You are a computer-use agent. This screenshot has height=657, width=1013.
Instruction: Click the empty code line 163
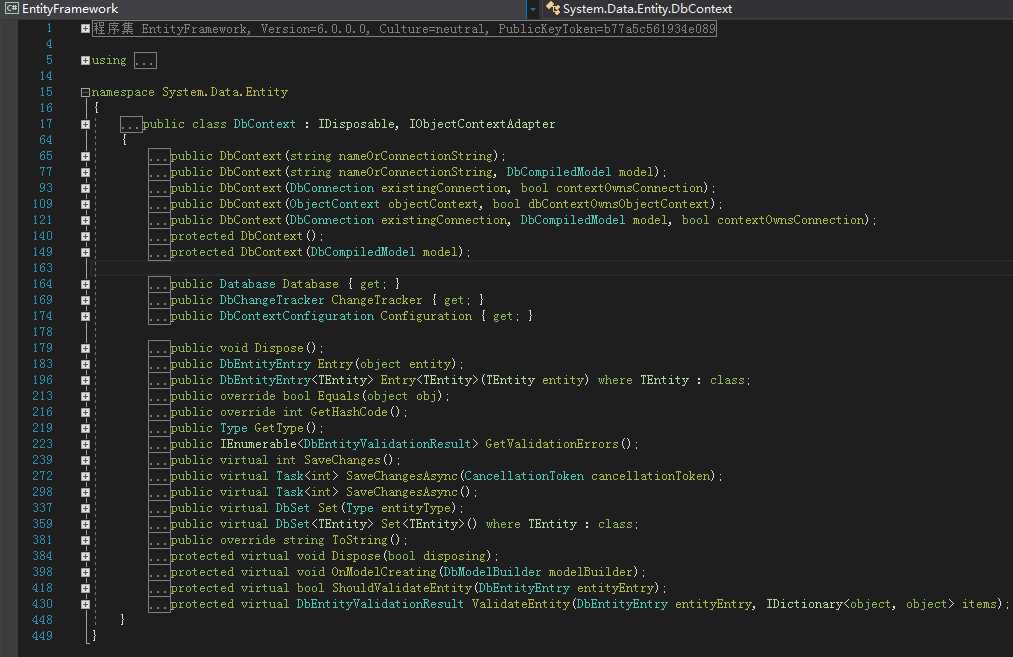(554, 268)
